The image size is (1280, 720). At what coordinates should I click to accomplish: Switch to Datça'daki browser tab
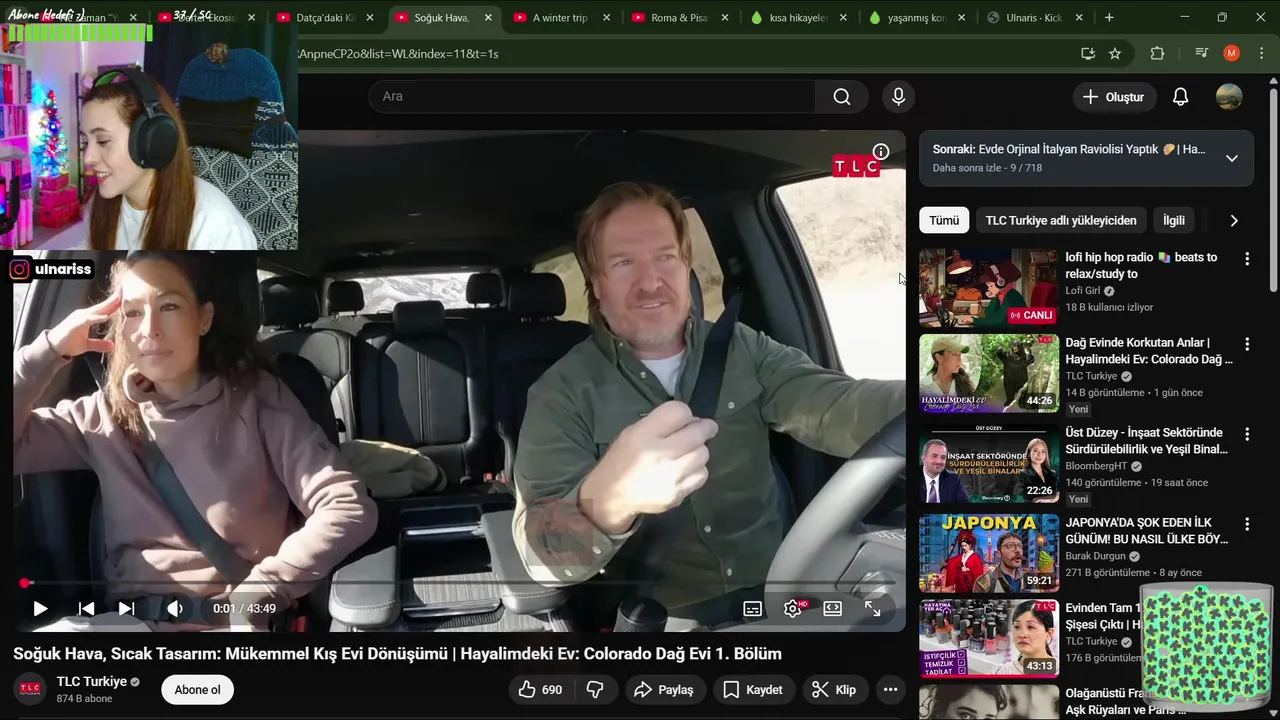pos(324,18)
